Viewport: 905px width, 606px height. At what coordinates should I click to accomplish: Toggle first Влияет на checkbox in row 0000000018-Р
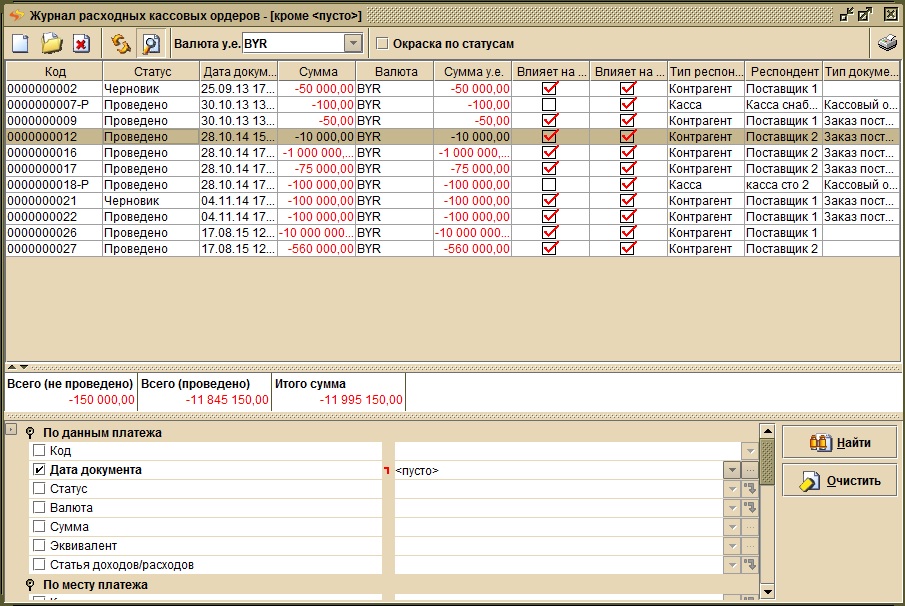[549, 185]
